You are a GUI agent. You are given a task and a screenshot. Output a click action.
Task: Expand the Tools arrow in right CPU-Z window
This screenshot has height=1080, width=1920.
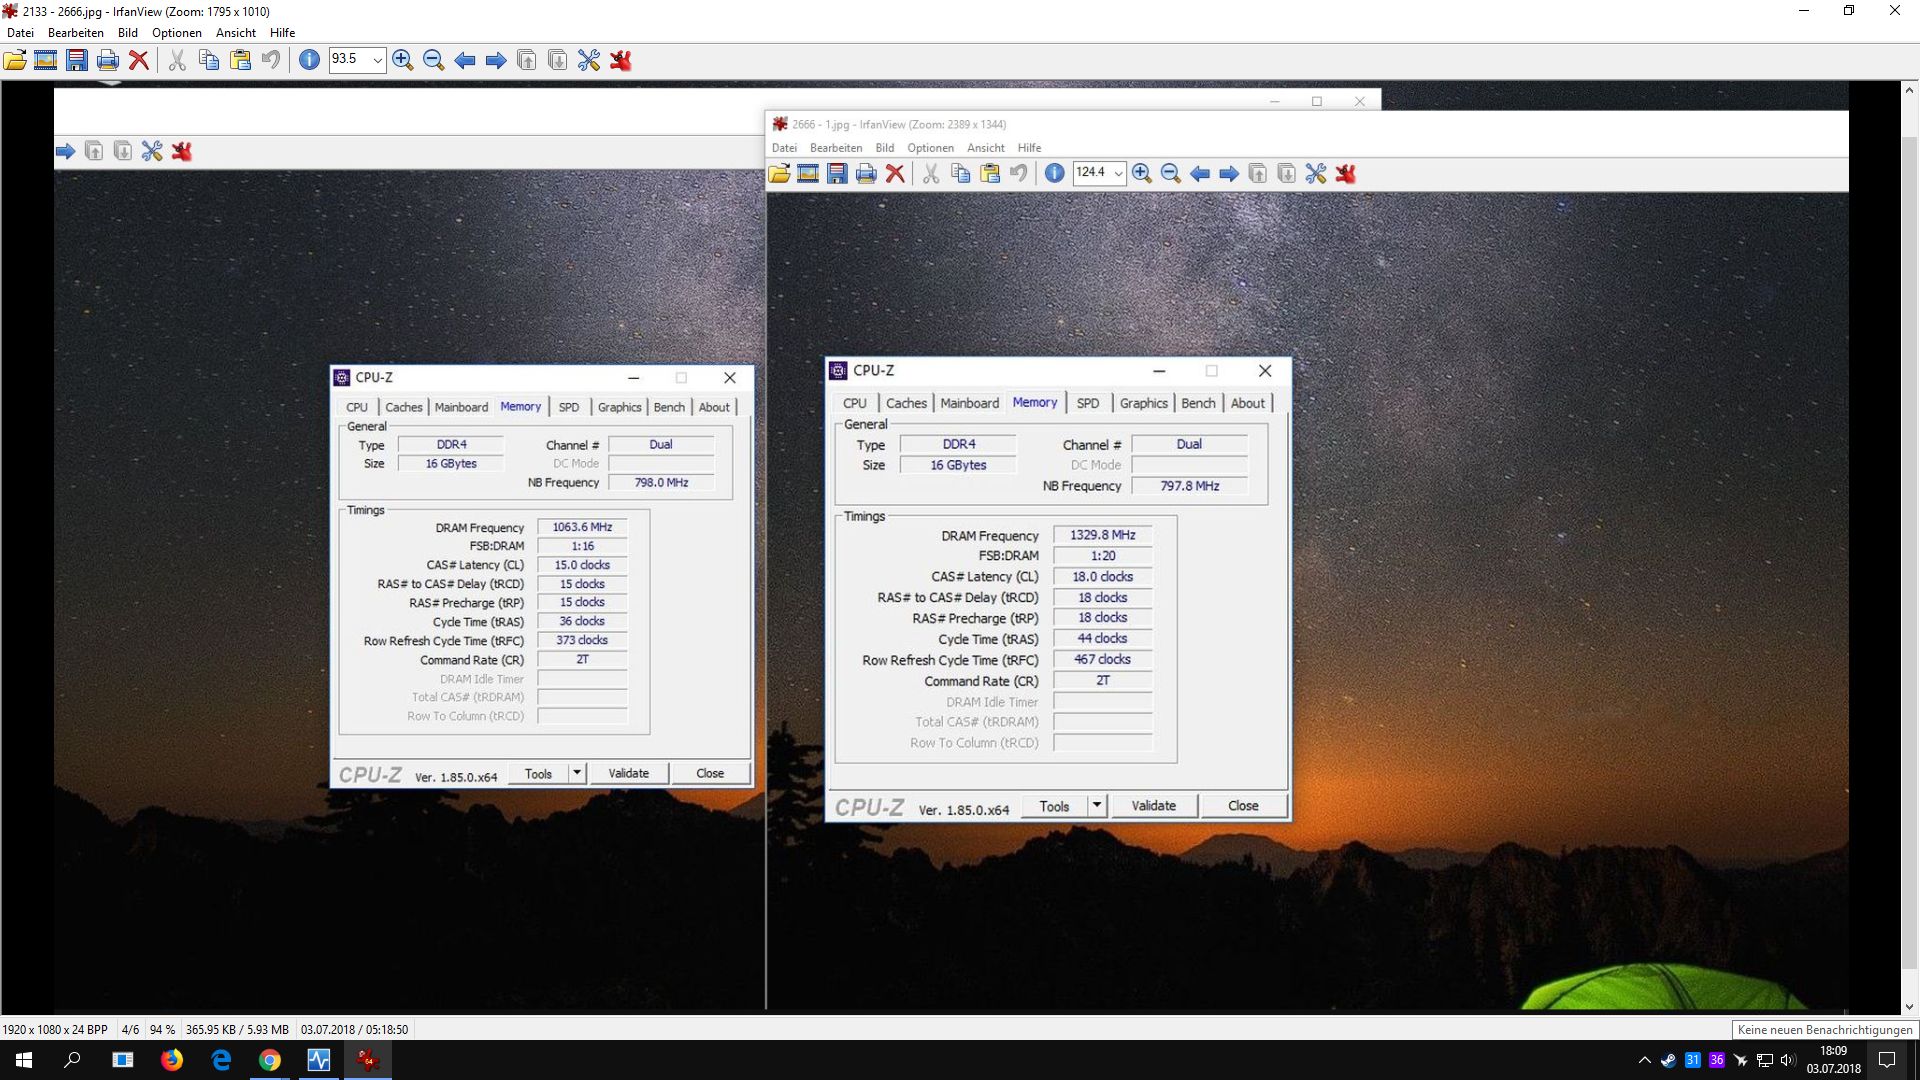[1097, 805]
